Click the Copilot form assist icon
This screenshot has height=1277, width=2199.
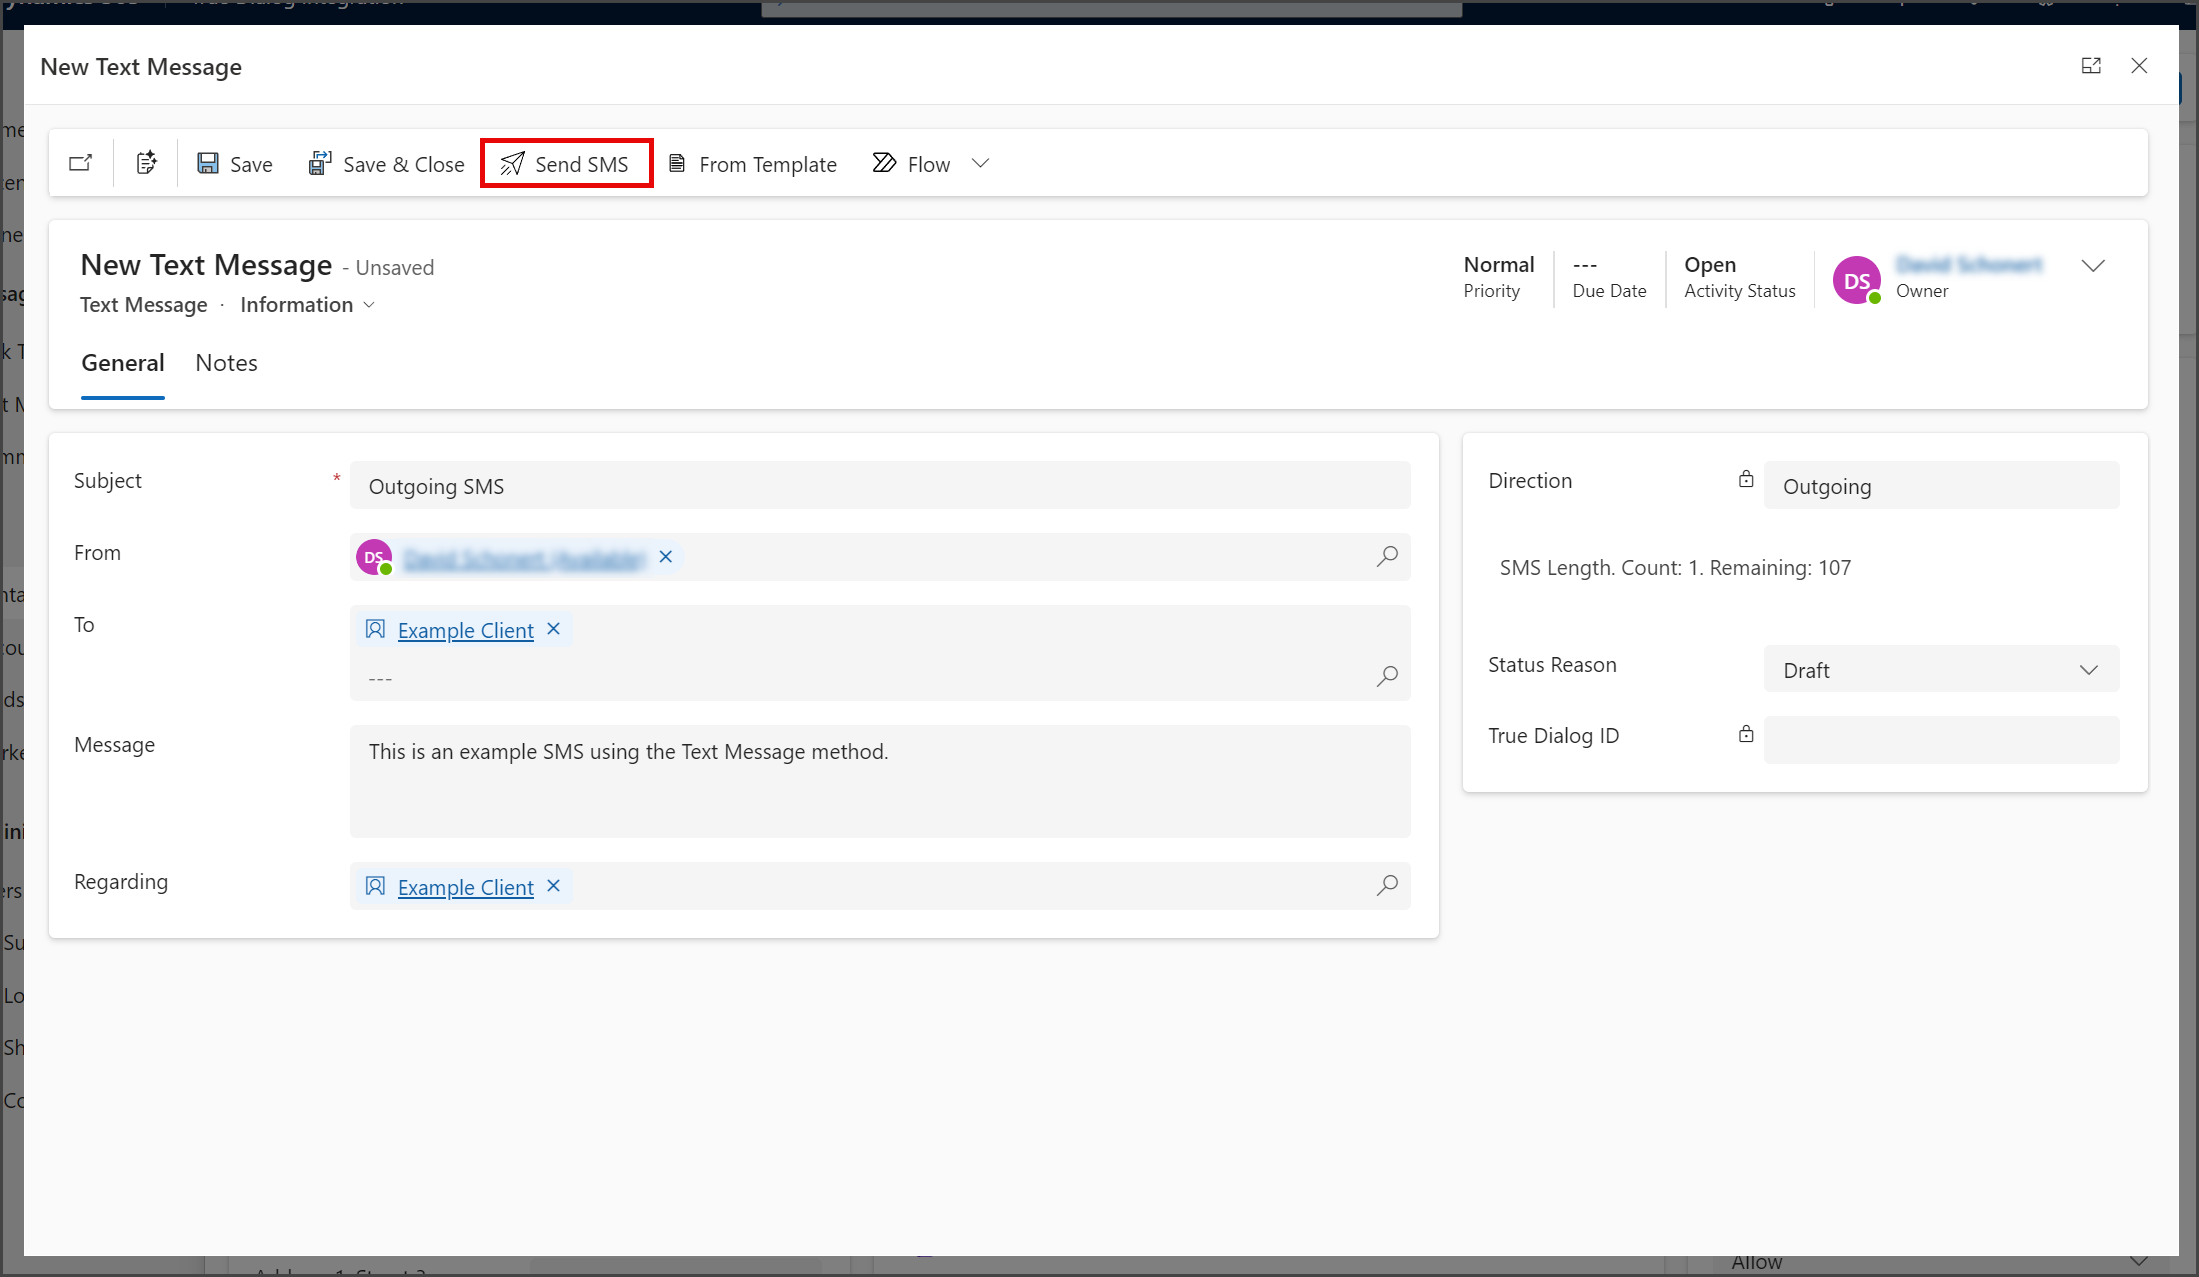coord(146,163)
